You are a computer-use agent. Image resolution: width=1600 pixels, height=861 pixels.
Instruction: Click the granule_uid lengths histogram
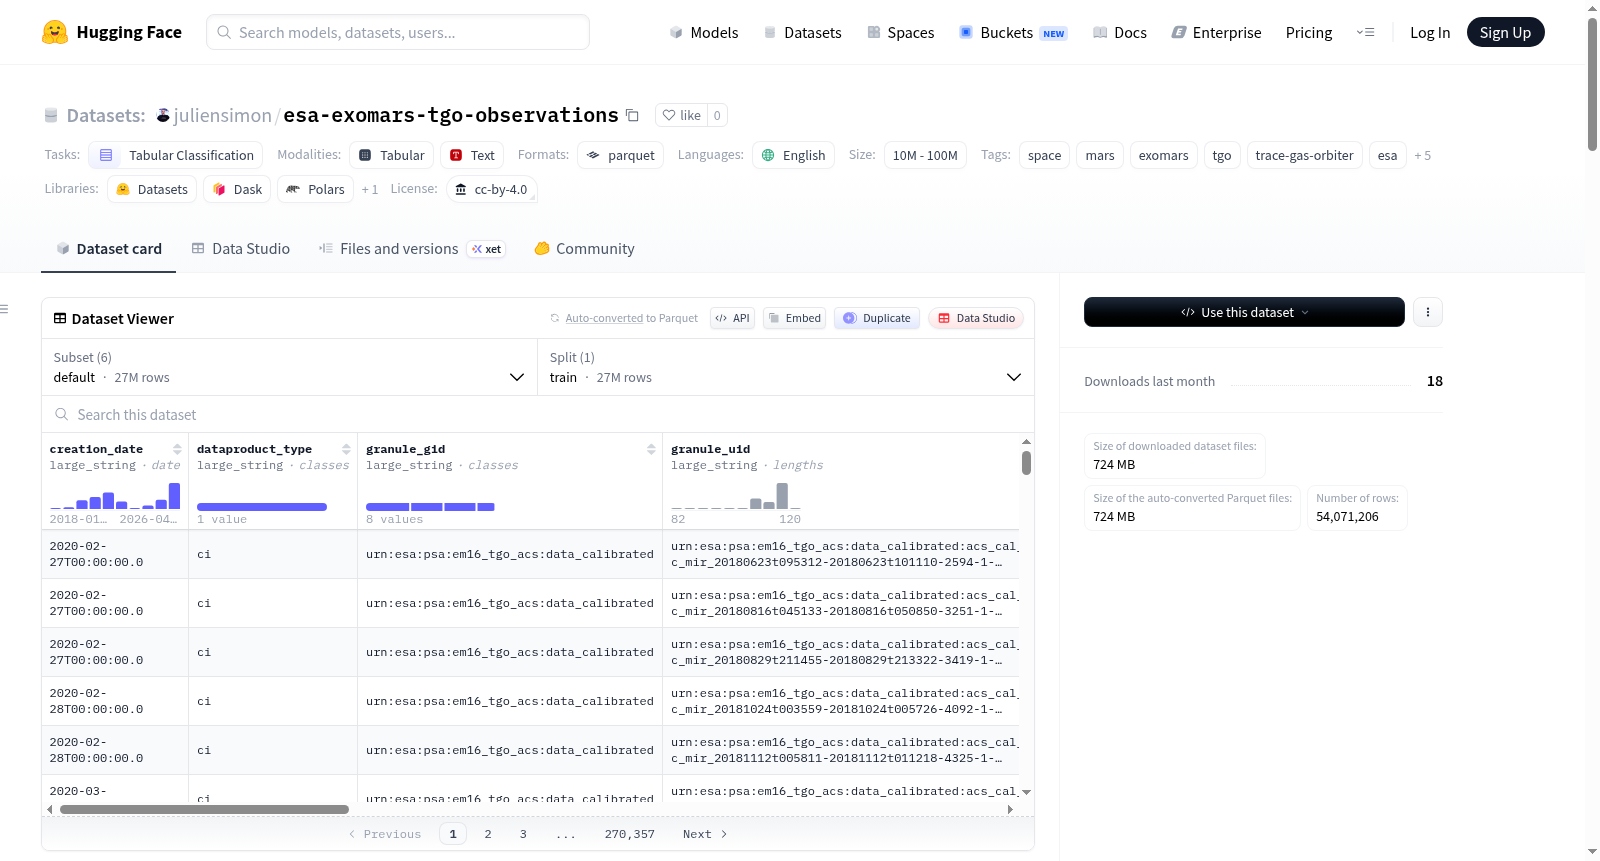[736, 496]
